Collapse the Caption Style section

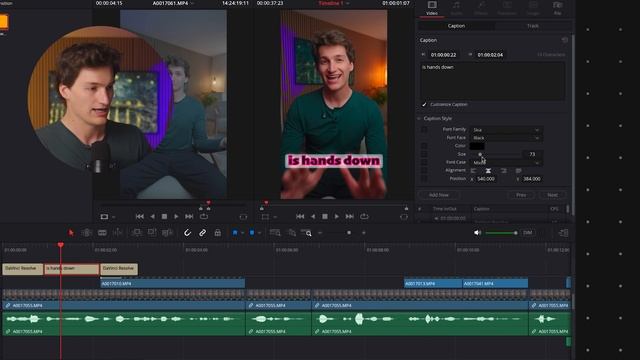click(419, 118)
